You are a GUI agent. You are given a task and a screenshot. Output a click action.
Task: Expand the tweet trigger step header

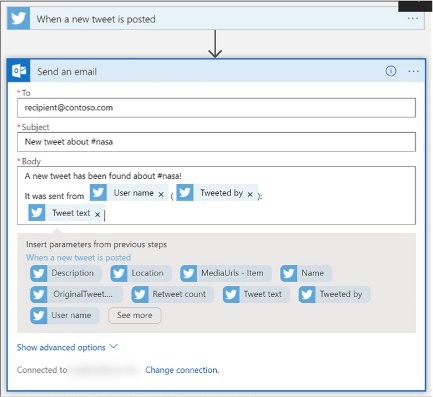[x=216, y=19]
